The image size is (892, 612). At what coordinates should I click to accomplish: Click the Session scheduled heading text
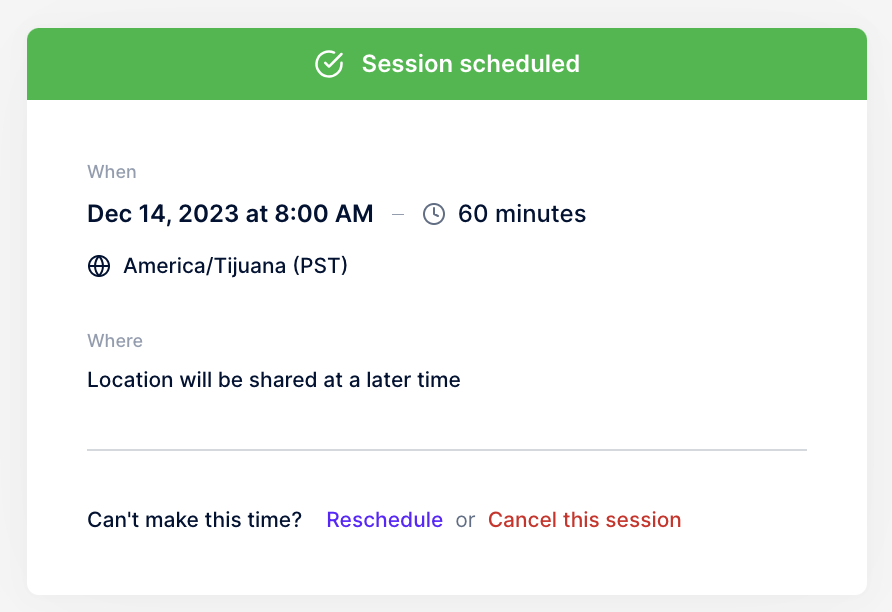[470, 64]
